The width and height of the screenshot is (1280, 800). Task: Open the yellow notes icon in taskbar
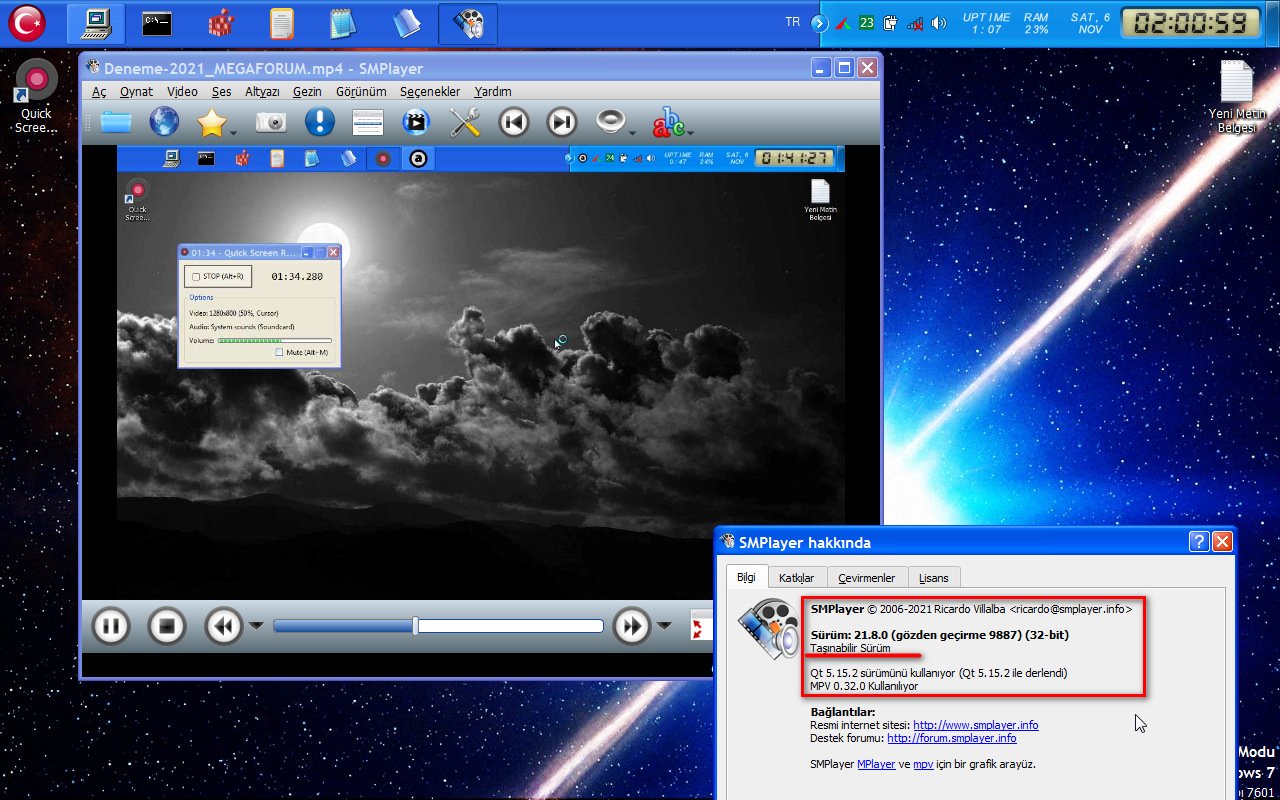pos(282,23)
